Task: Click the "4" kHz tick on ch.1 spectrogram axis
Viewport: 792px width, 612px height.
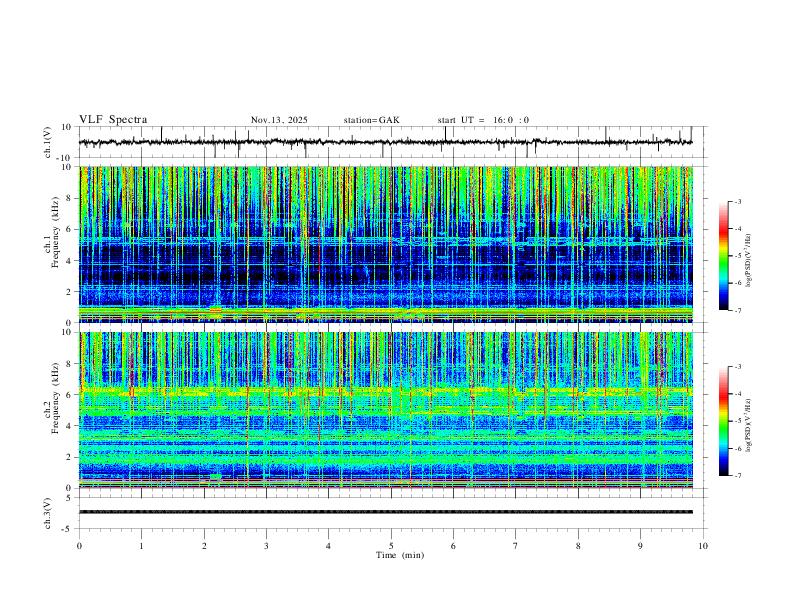Action: 70,261
